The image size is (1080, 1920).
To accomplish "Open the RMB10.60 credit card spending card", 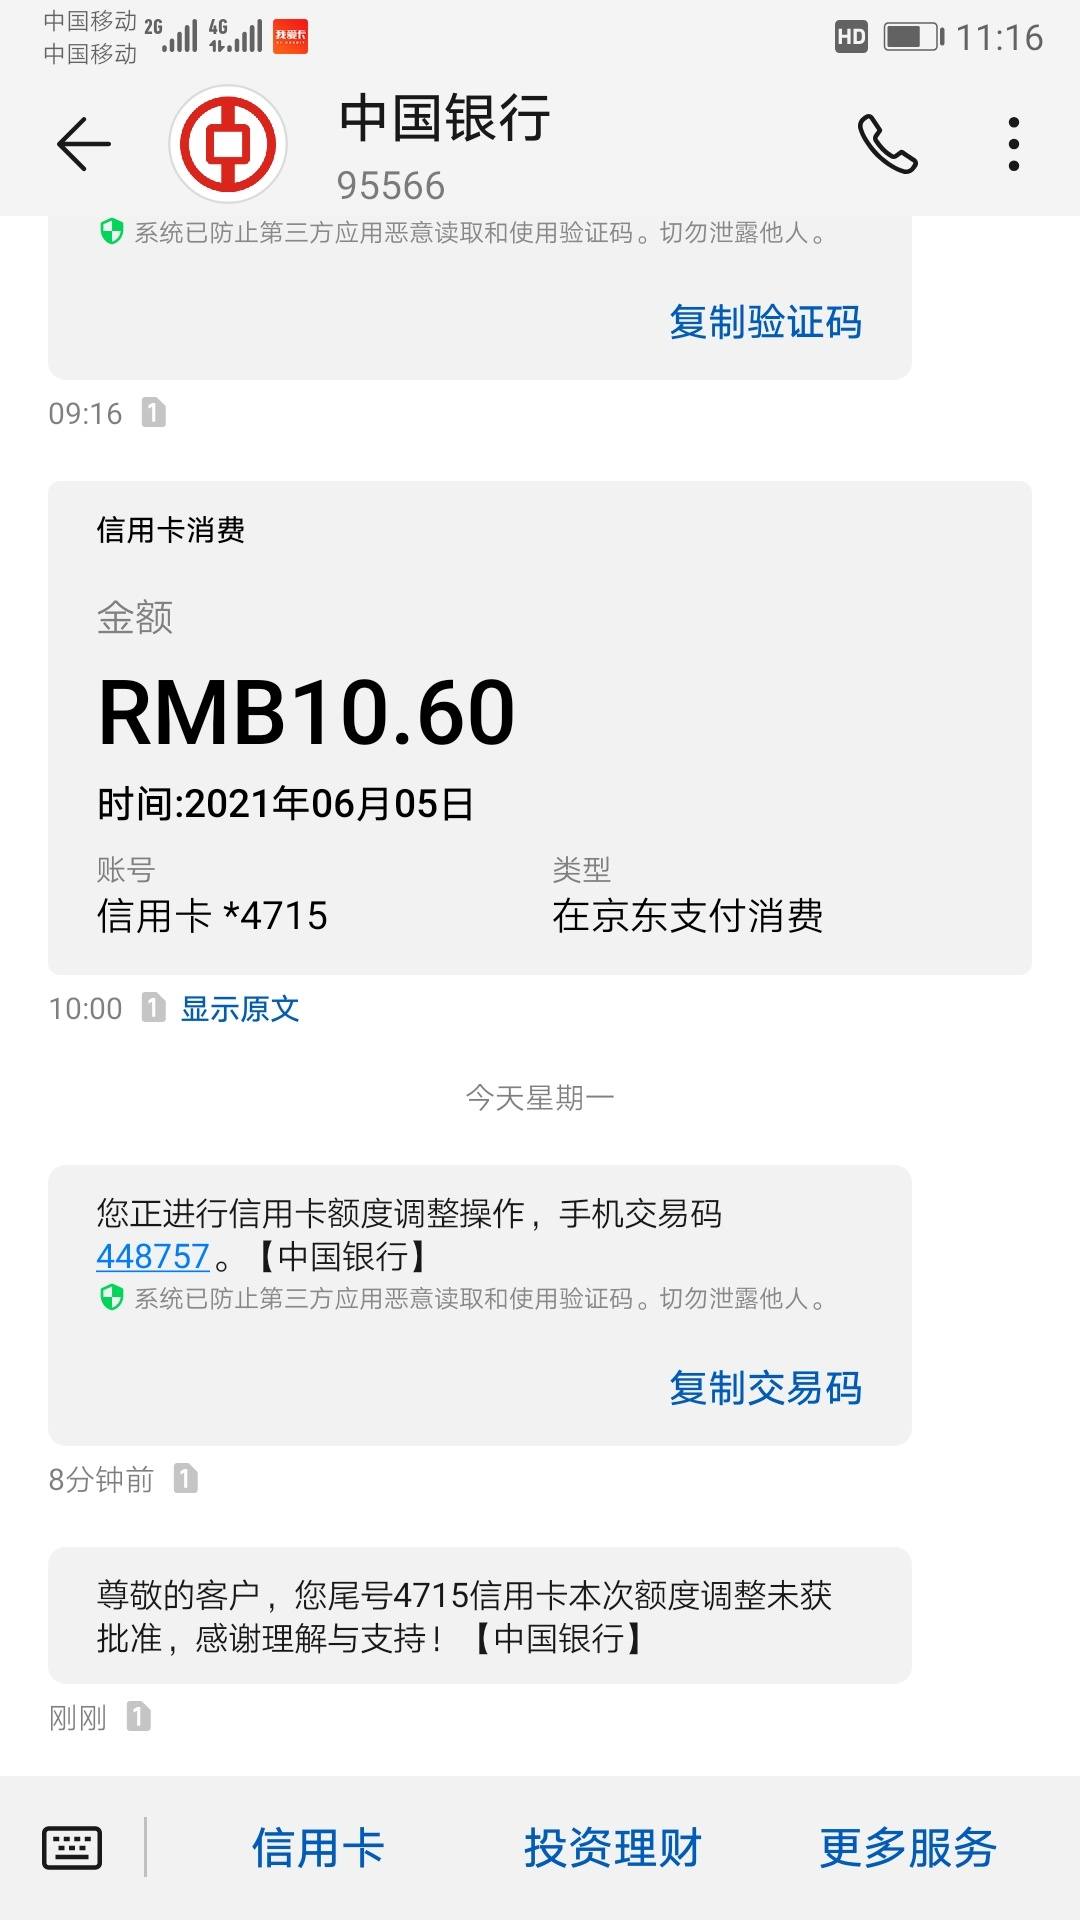I will [540, 728].
